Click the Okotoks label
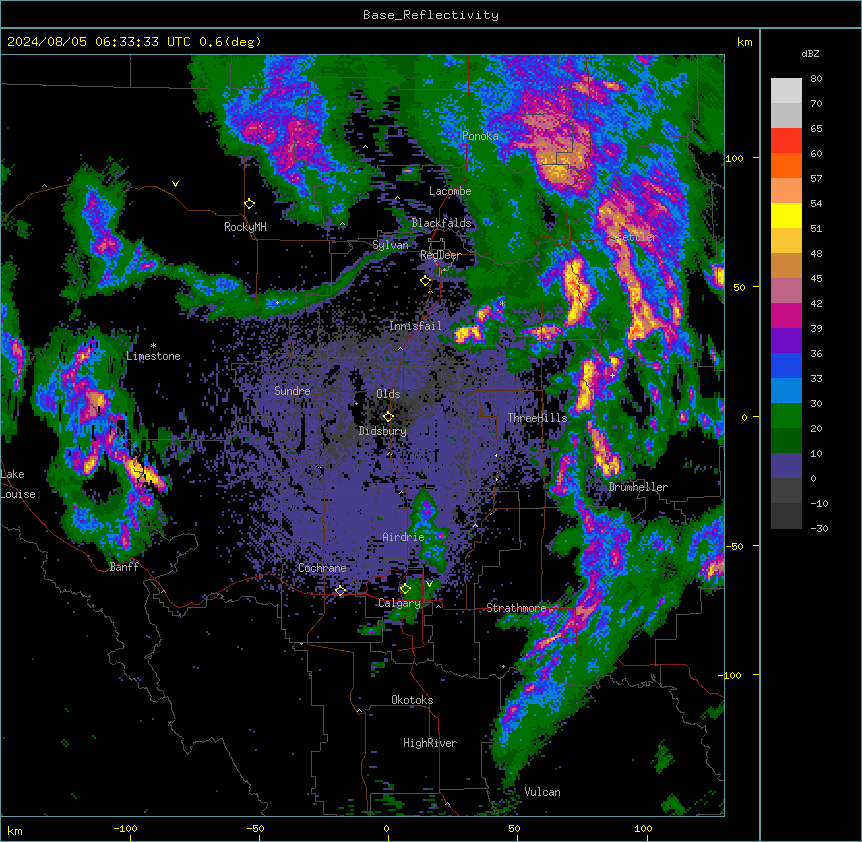 [412, 700]
